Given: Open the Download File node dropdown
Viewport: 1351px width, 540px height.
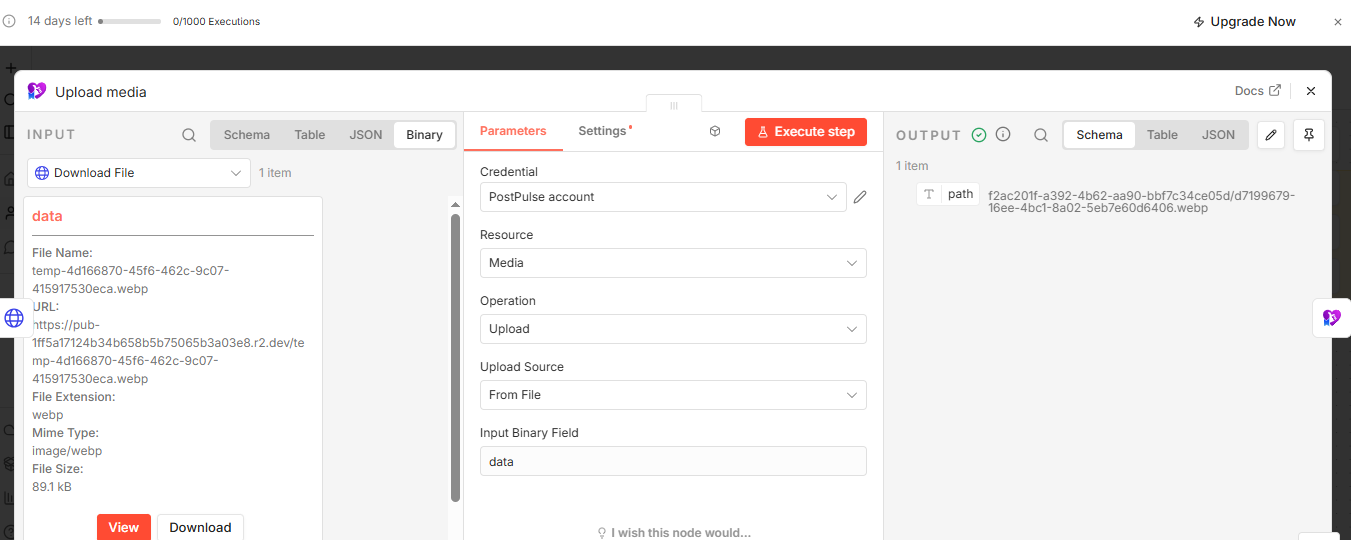Looking at the screenshot, I should 139,173.
